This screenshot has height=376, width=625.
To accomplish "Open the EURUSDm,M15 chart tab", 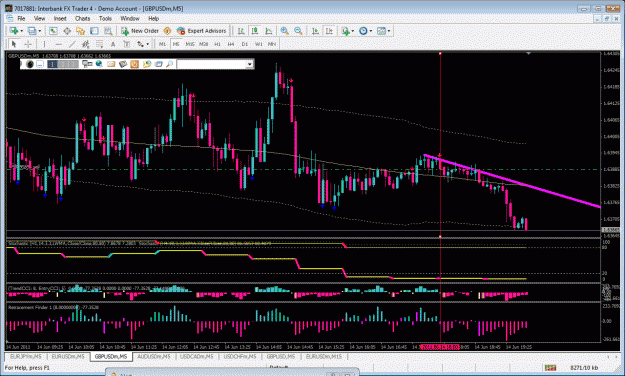I will 324,356.
